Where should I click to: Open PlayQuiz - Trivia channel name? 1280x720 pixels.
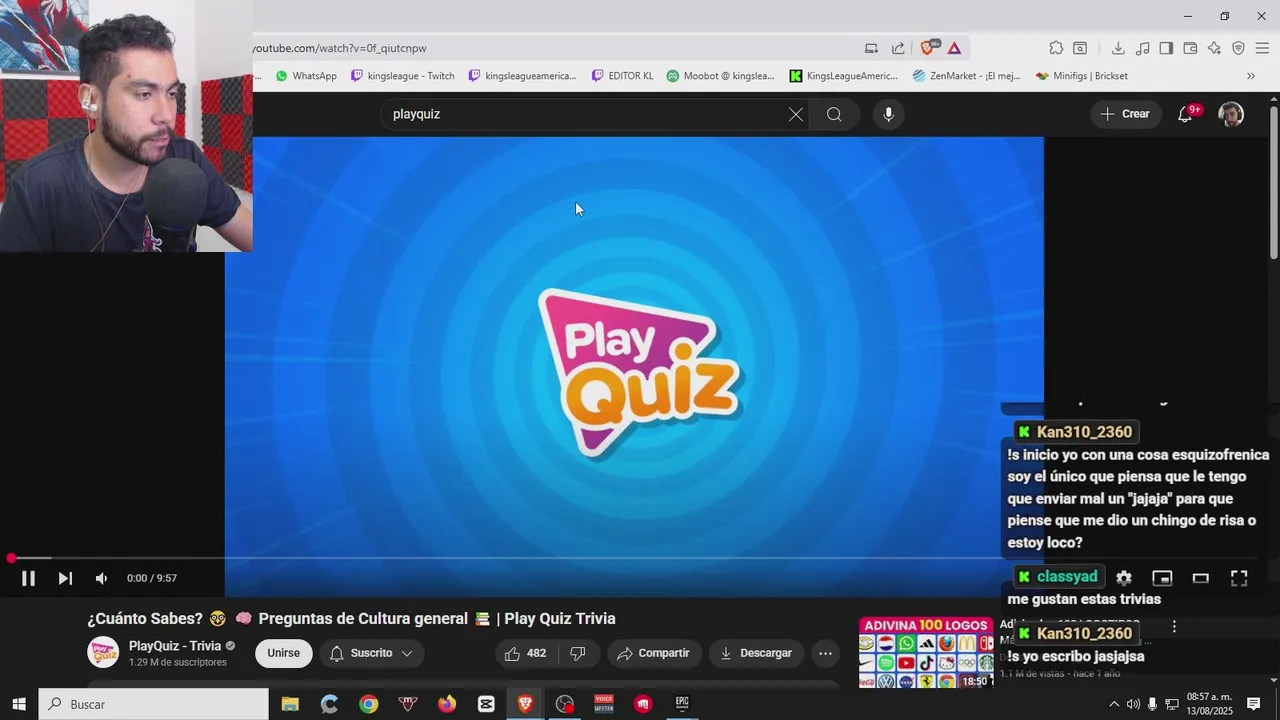174,646
